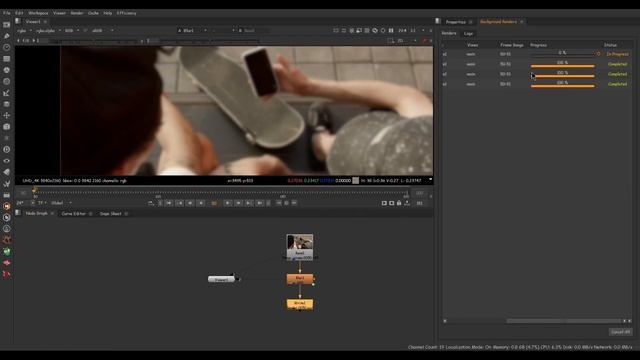Sort renders by the Status column header

610,45
